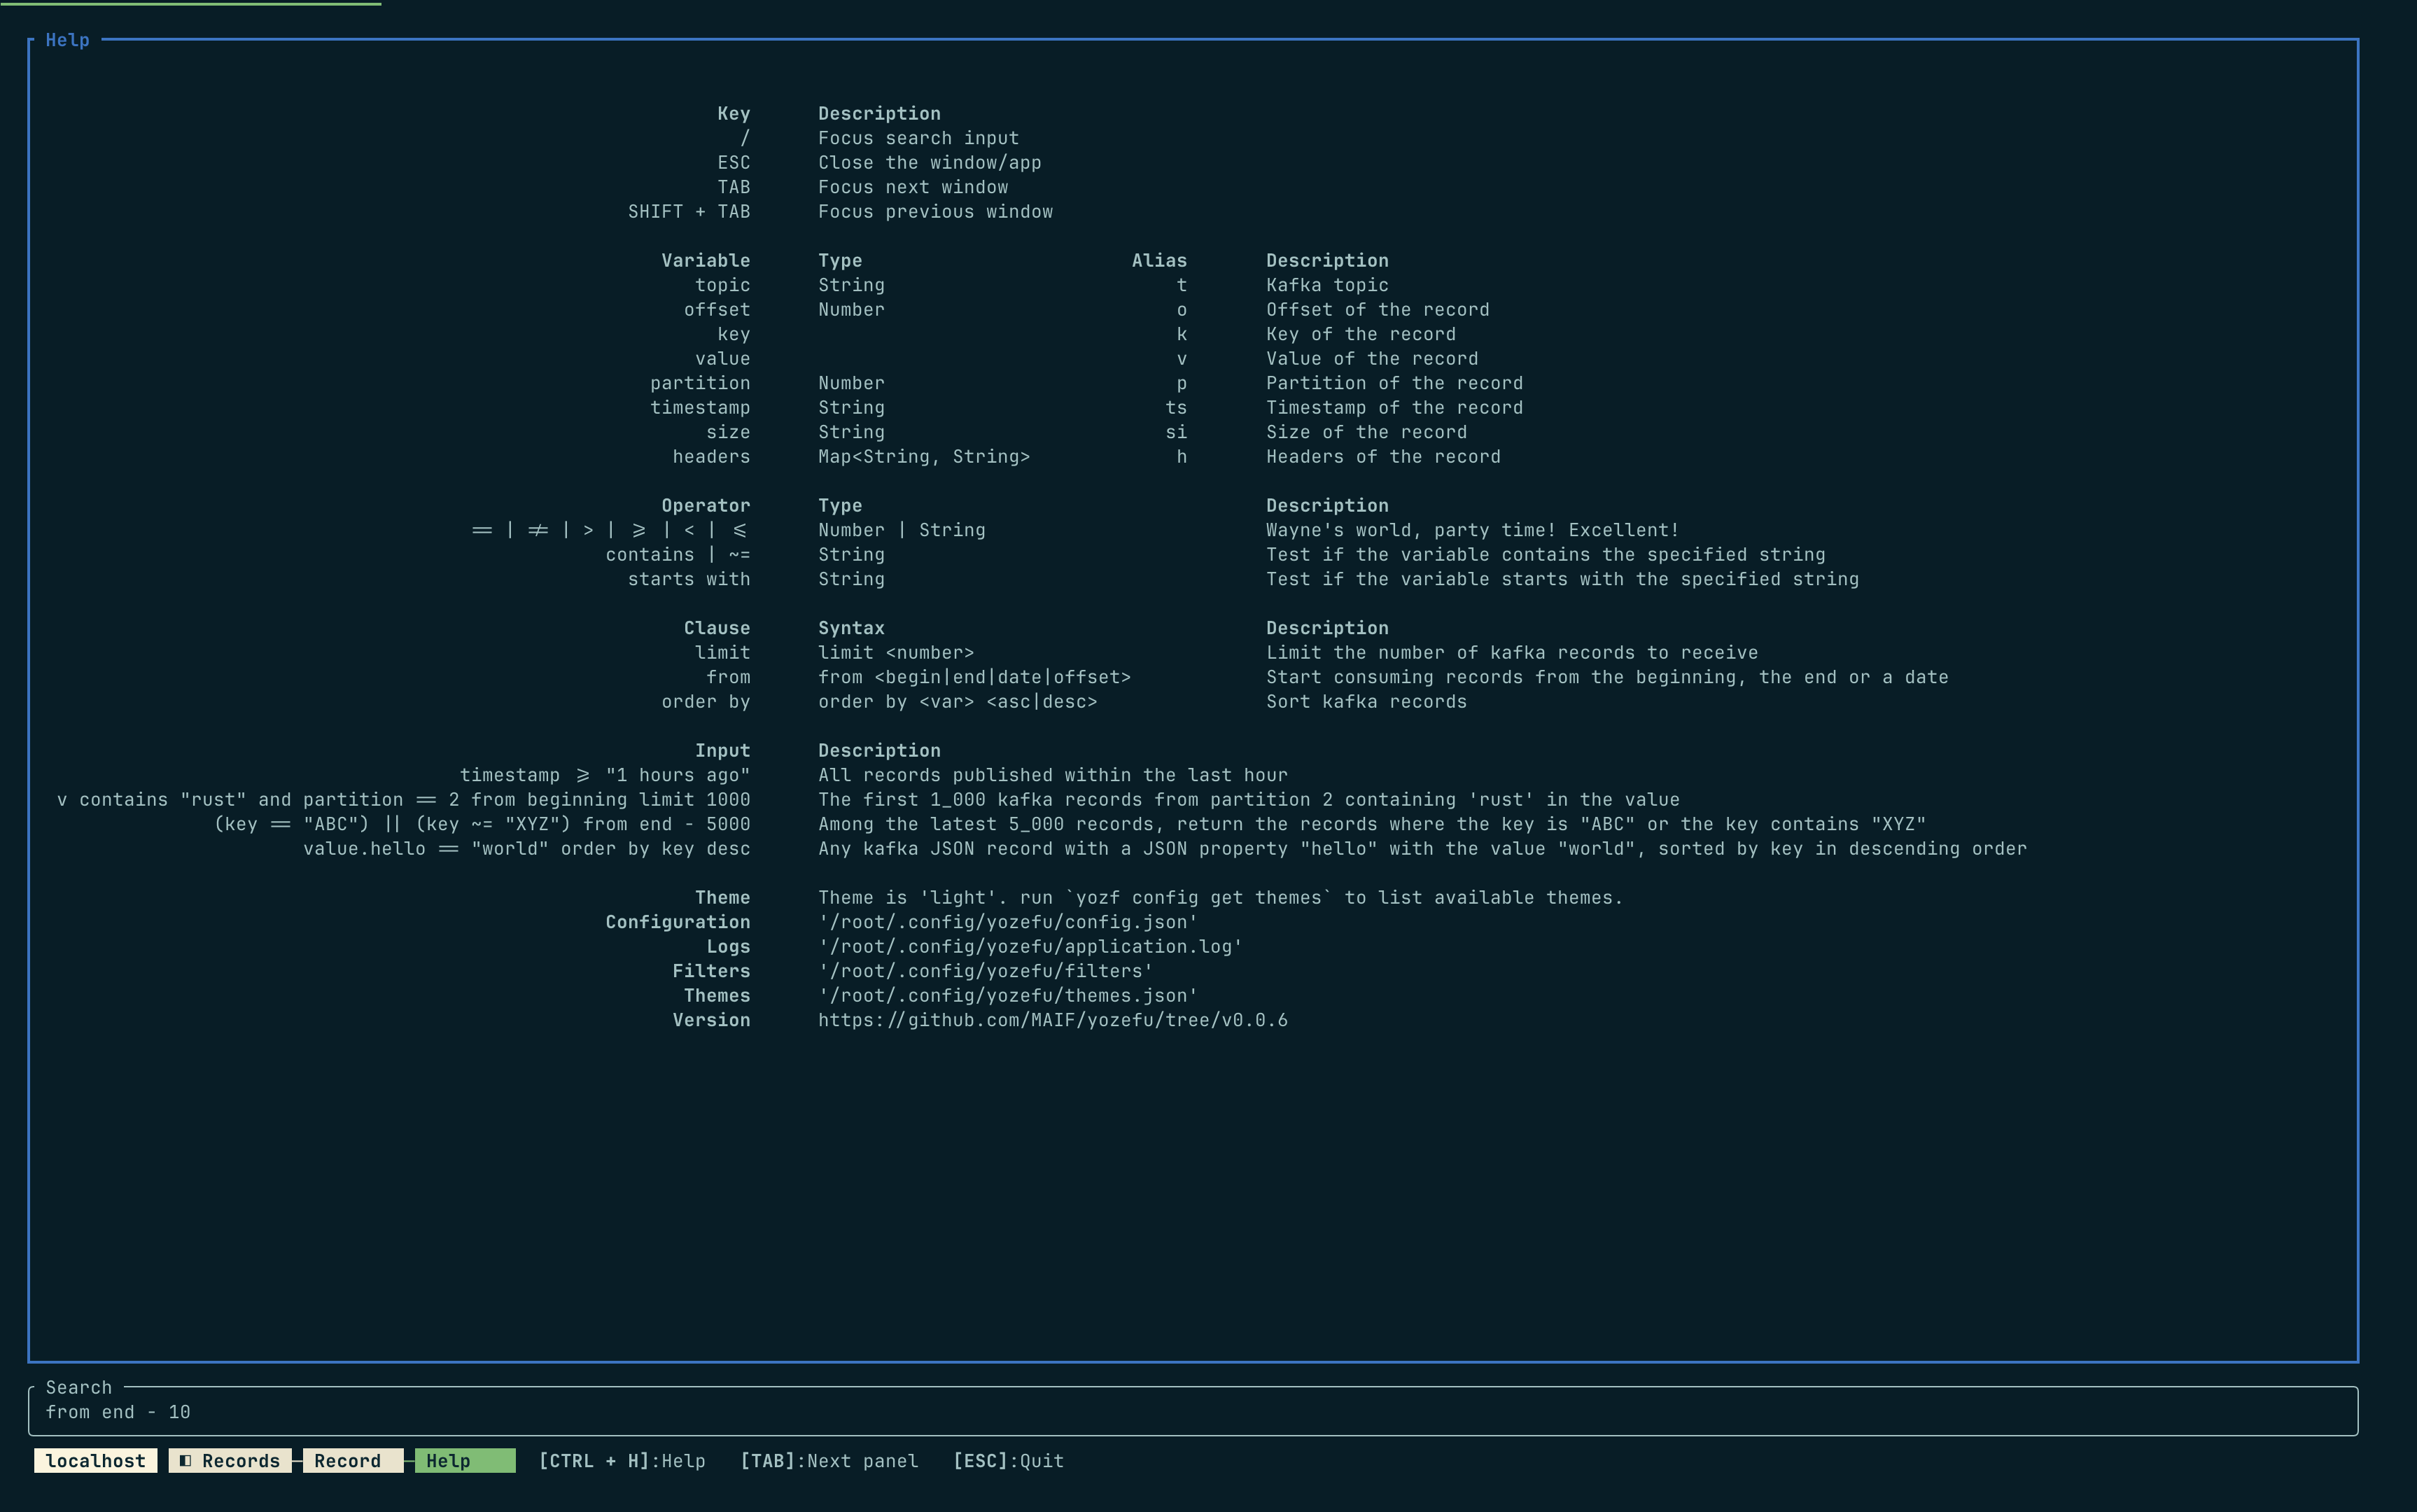
Task: Select the Help tab in status bar
Action: 465,1461
